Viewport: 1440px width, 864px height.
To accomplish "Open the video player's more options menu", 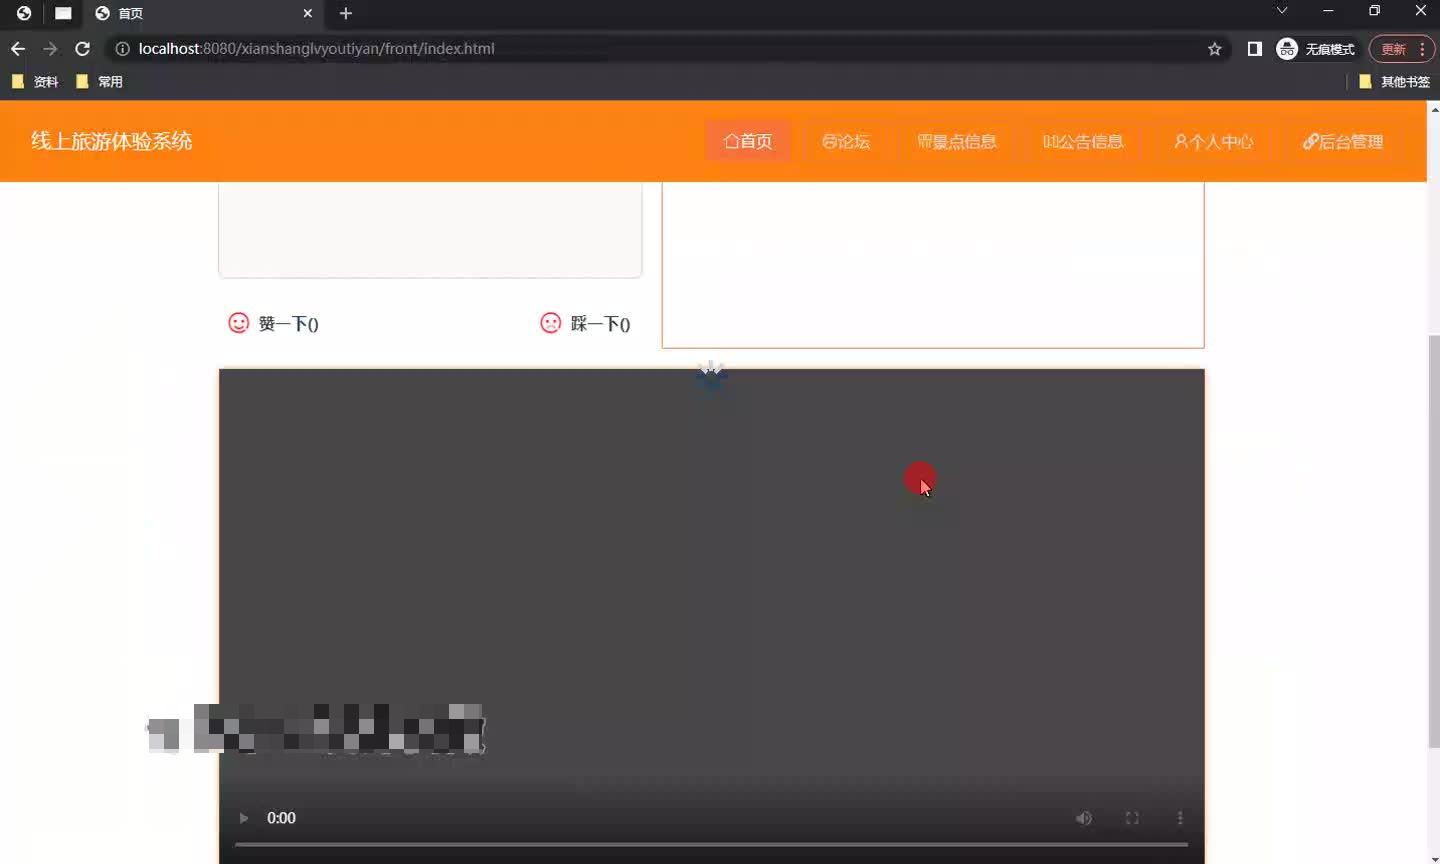I will point(1180,818).
